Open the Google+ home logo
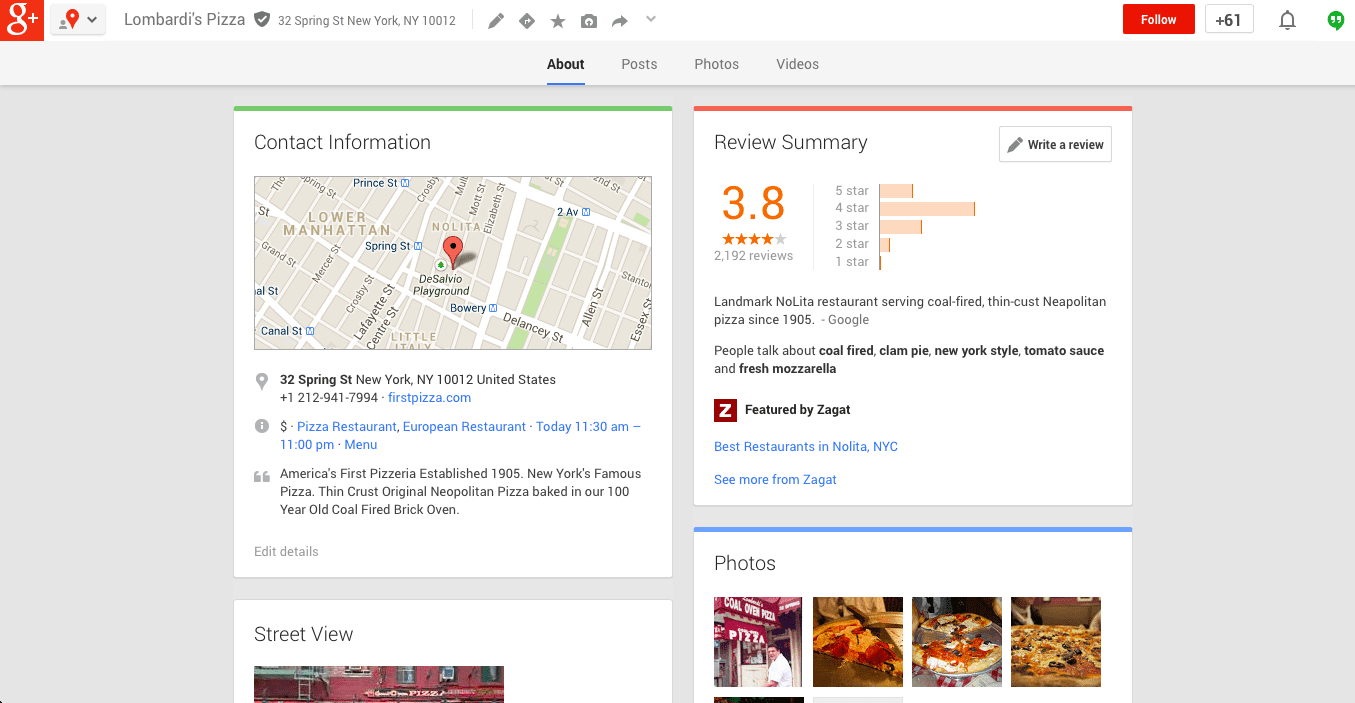The image size is (1355, 703). [22, 20]
